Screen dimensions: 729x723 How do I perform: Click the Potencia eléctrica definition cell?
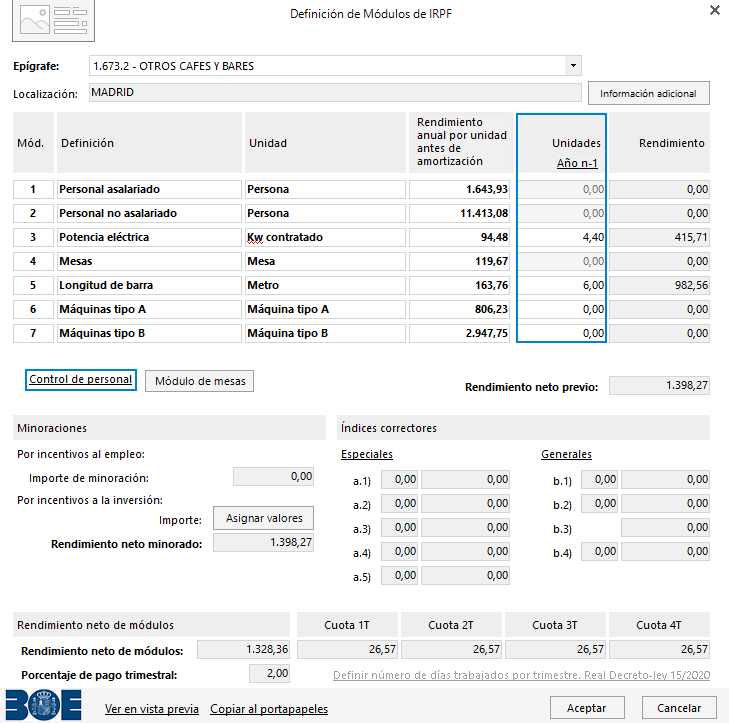149,238
